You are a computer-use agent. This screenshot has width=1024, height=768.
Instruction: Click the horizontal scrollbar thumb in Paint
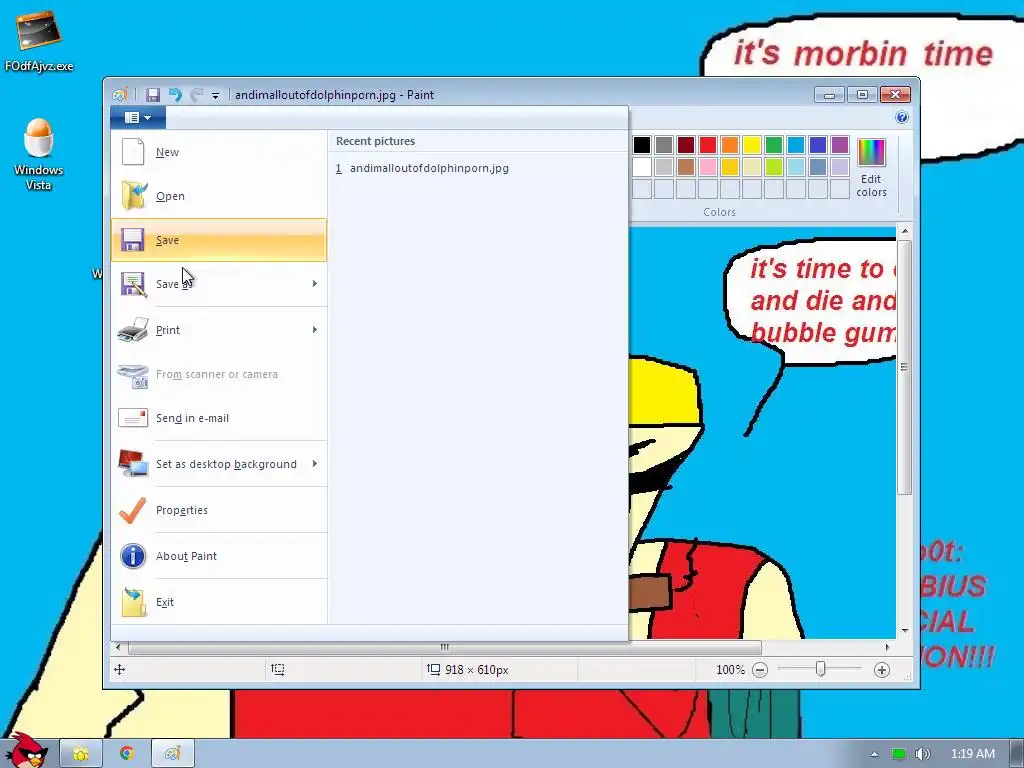point(445,647)
